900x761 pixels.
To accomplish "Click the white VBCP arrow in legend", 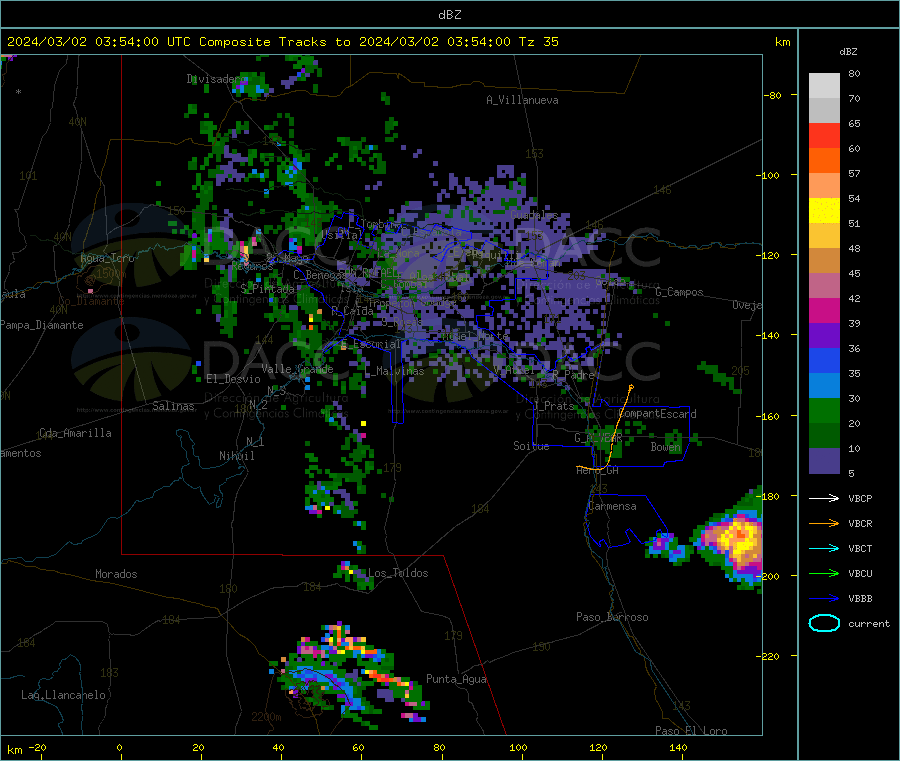I will (824, 498).
